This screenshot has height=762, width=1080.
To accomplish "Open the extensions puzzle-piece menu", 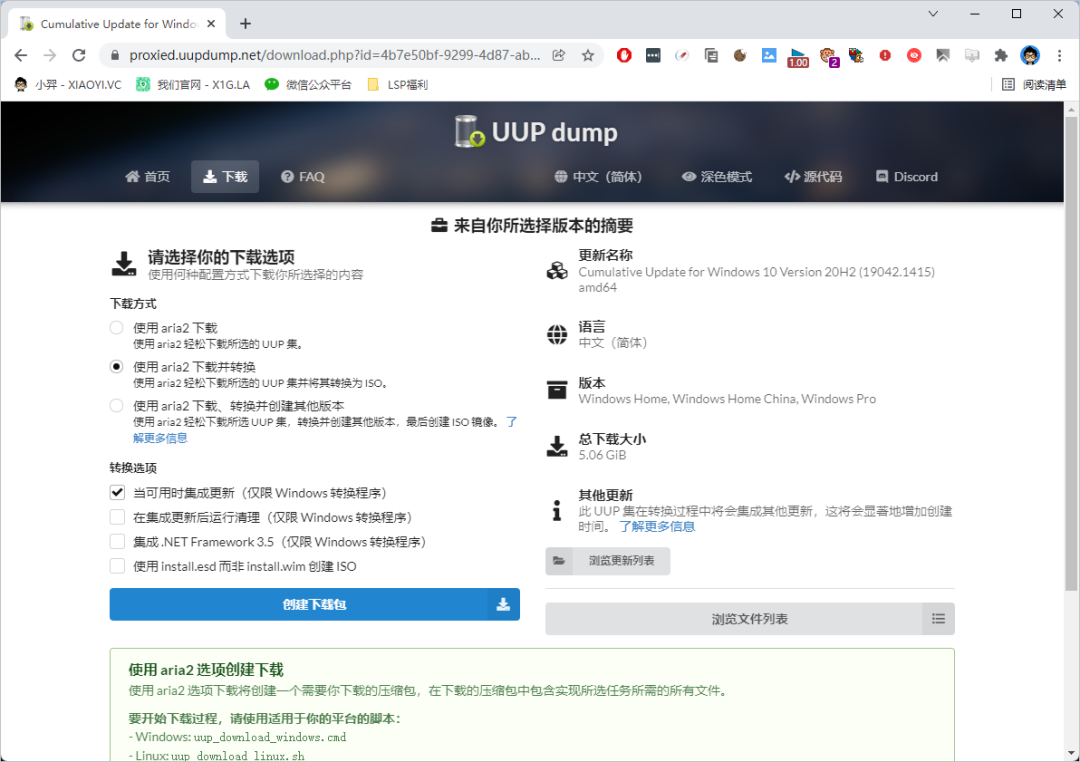I will tap(1001, 55).
